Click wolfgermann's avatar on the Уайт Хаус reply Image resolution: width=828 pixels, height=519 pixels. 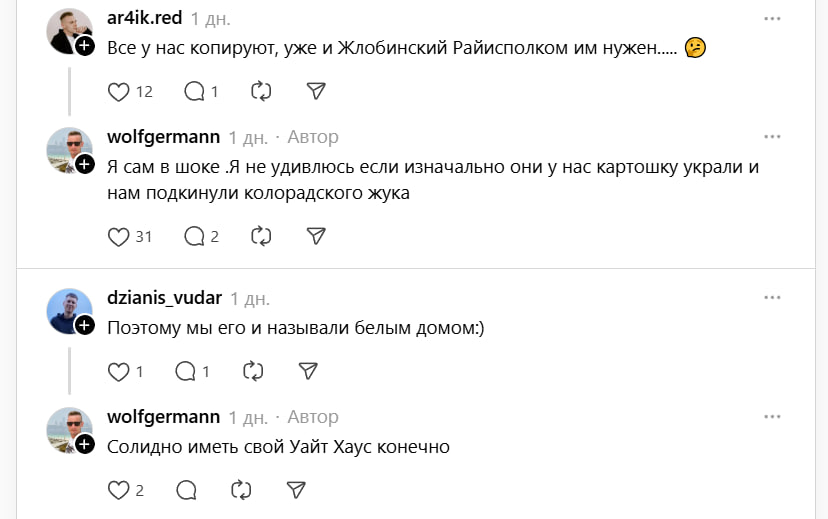click(x=69, y=430)
